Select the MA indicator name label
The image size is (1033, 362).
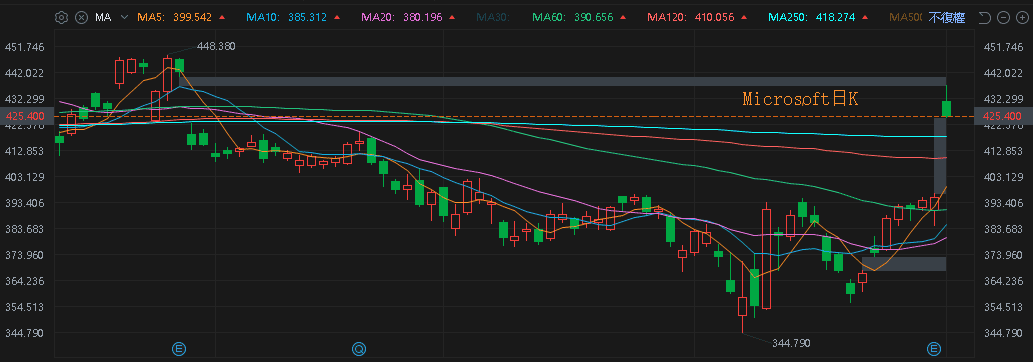pos(103,18)
